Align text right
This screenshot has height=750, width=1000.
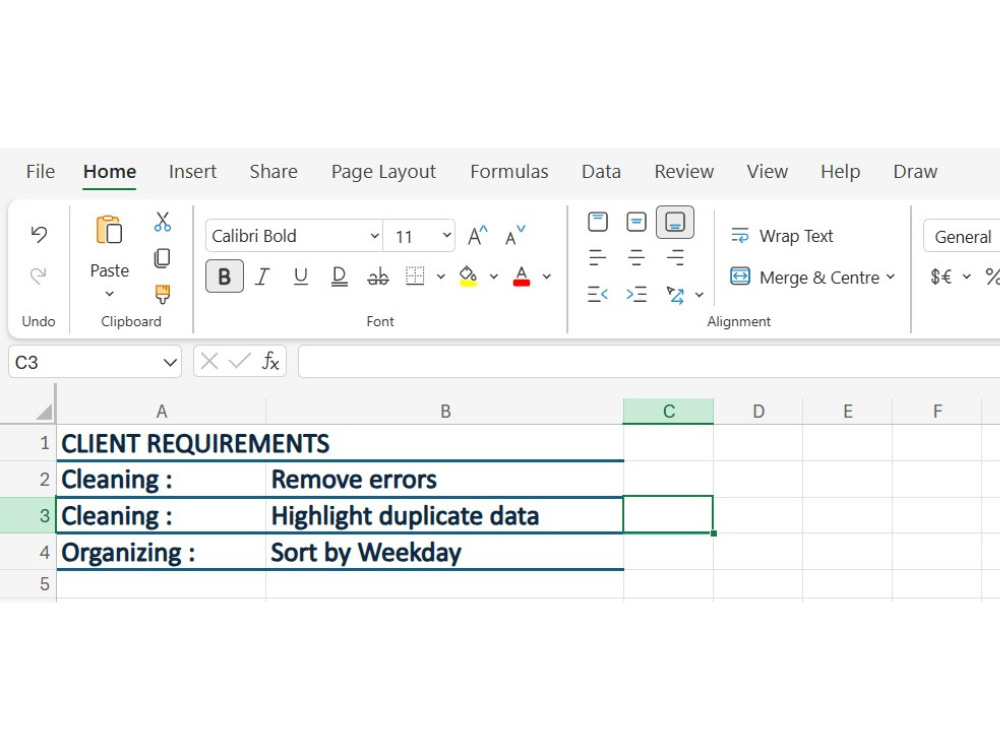pyautogui.click(x=675, y=258)
